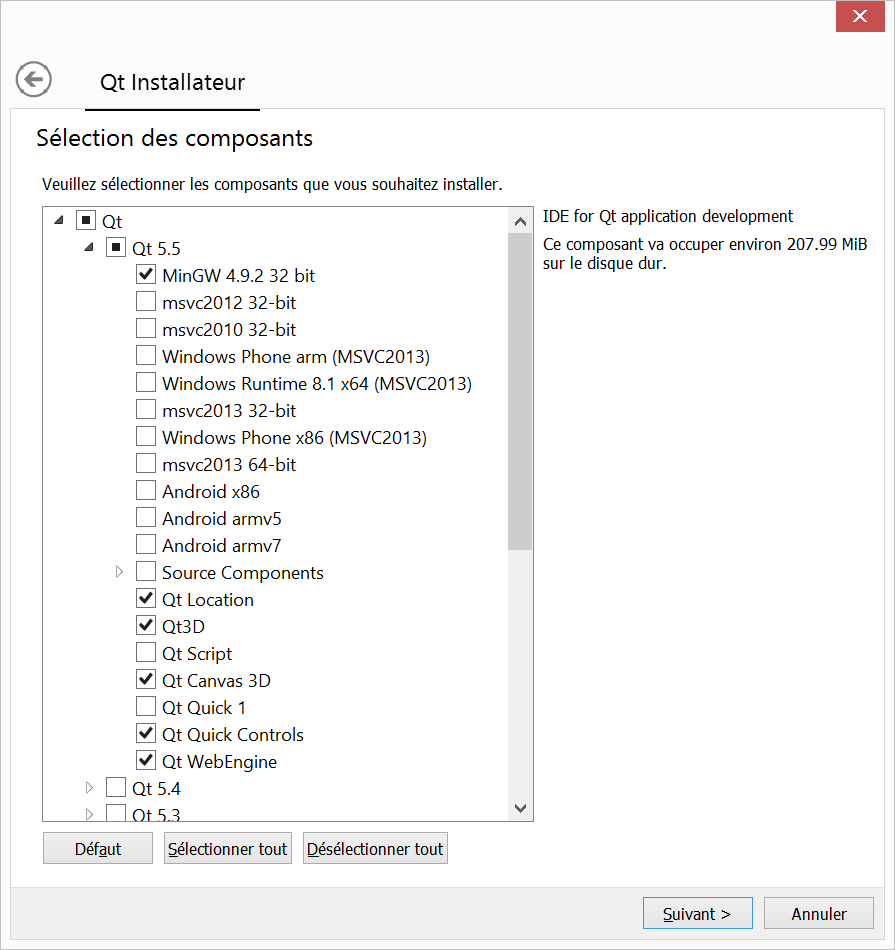This screenshot has width=895, height=950.
Task: Uncheck the Qt3D component
Action: [145, 625]
